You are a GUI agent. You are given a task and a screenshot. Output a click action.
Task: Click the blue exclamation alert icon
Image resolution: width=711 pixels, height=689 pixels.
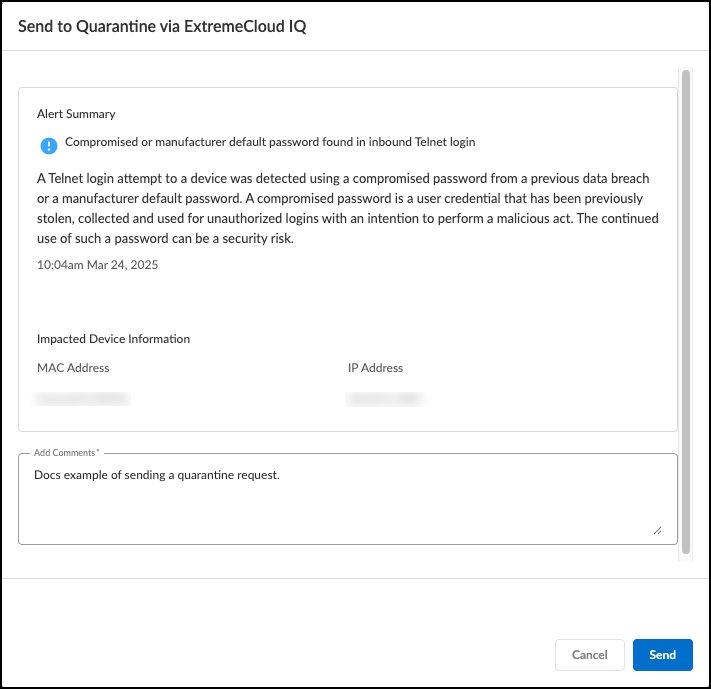click(49, 146)
